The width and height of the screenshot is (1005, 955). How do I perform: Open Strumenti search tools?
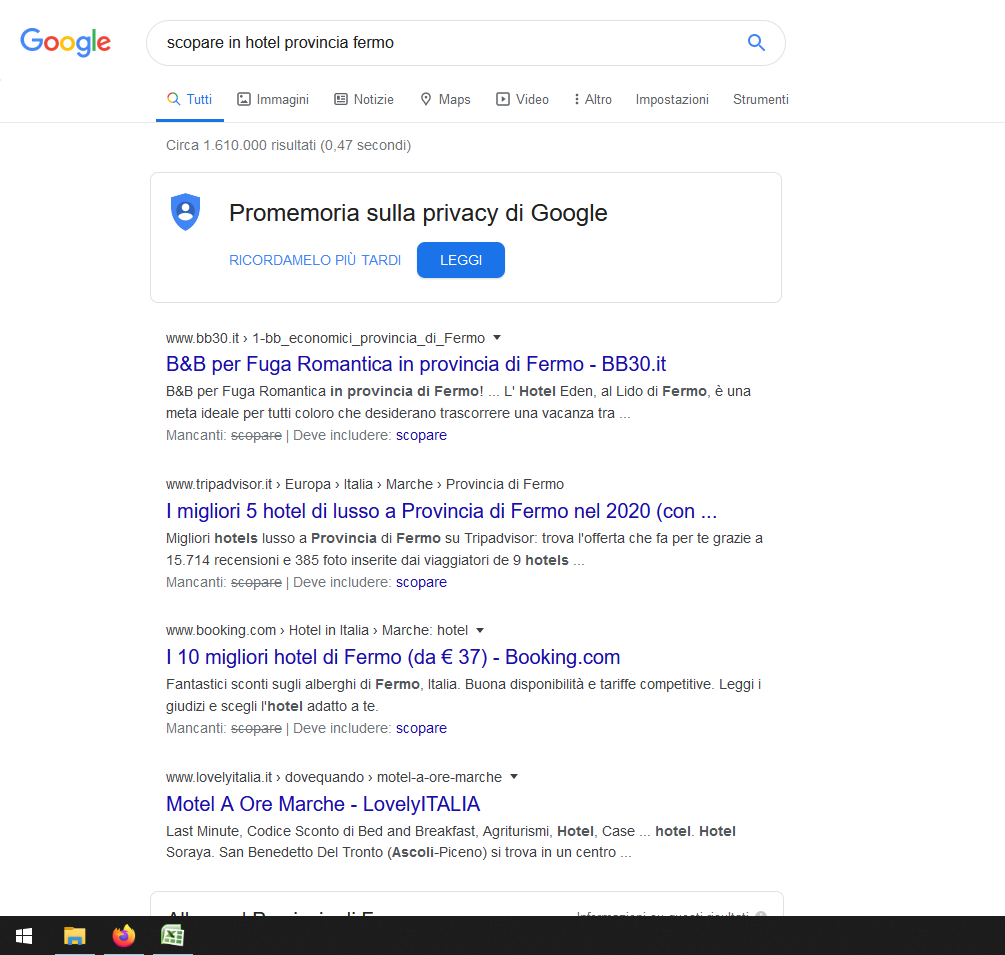point(761,99)
